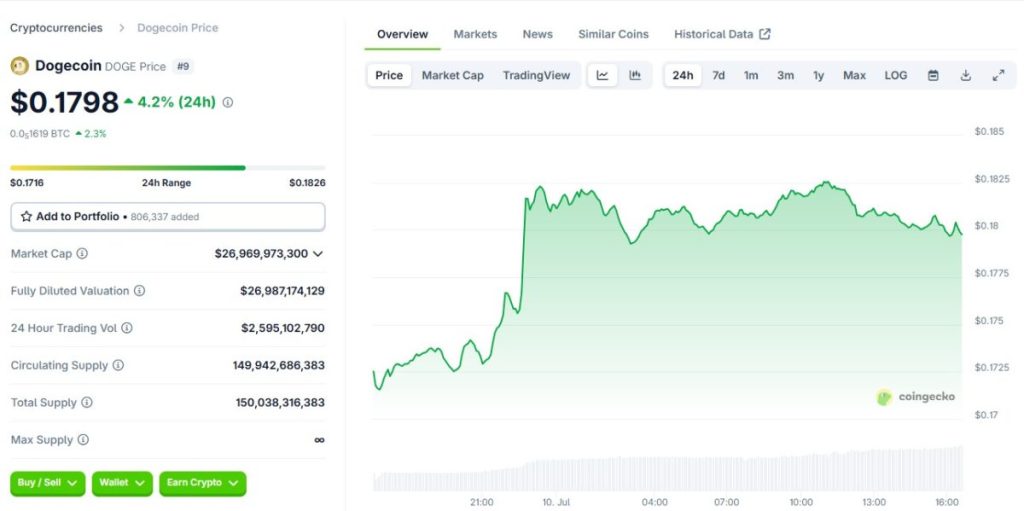Click info icon next to Market Cap
The image size is (1024, 511).
click(x=83, y=254)
